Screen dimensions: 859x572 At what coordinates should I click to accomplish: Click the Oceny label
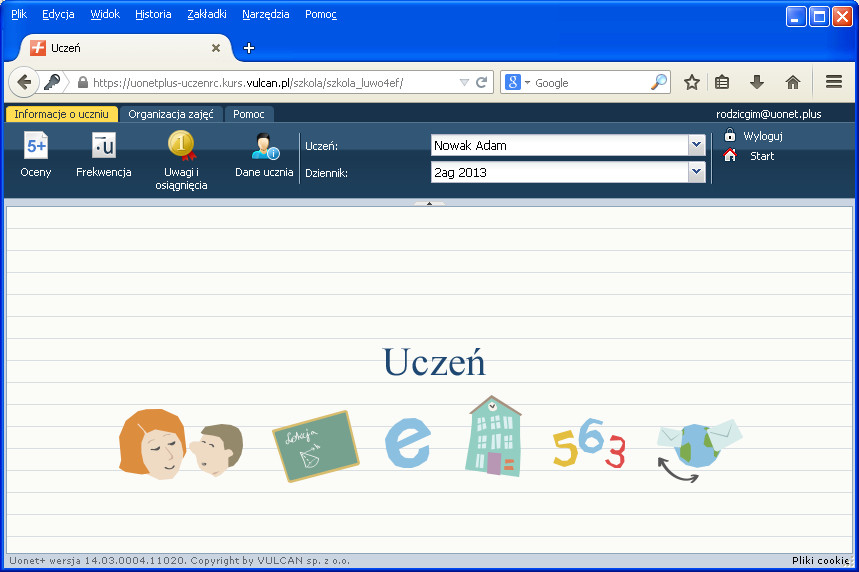36,172
